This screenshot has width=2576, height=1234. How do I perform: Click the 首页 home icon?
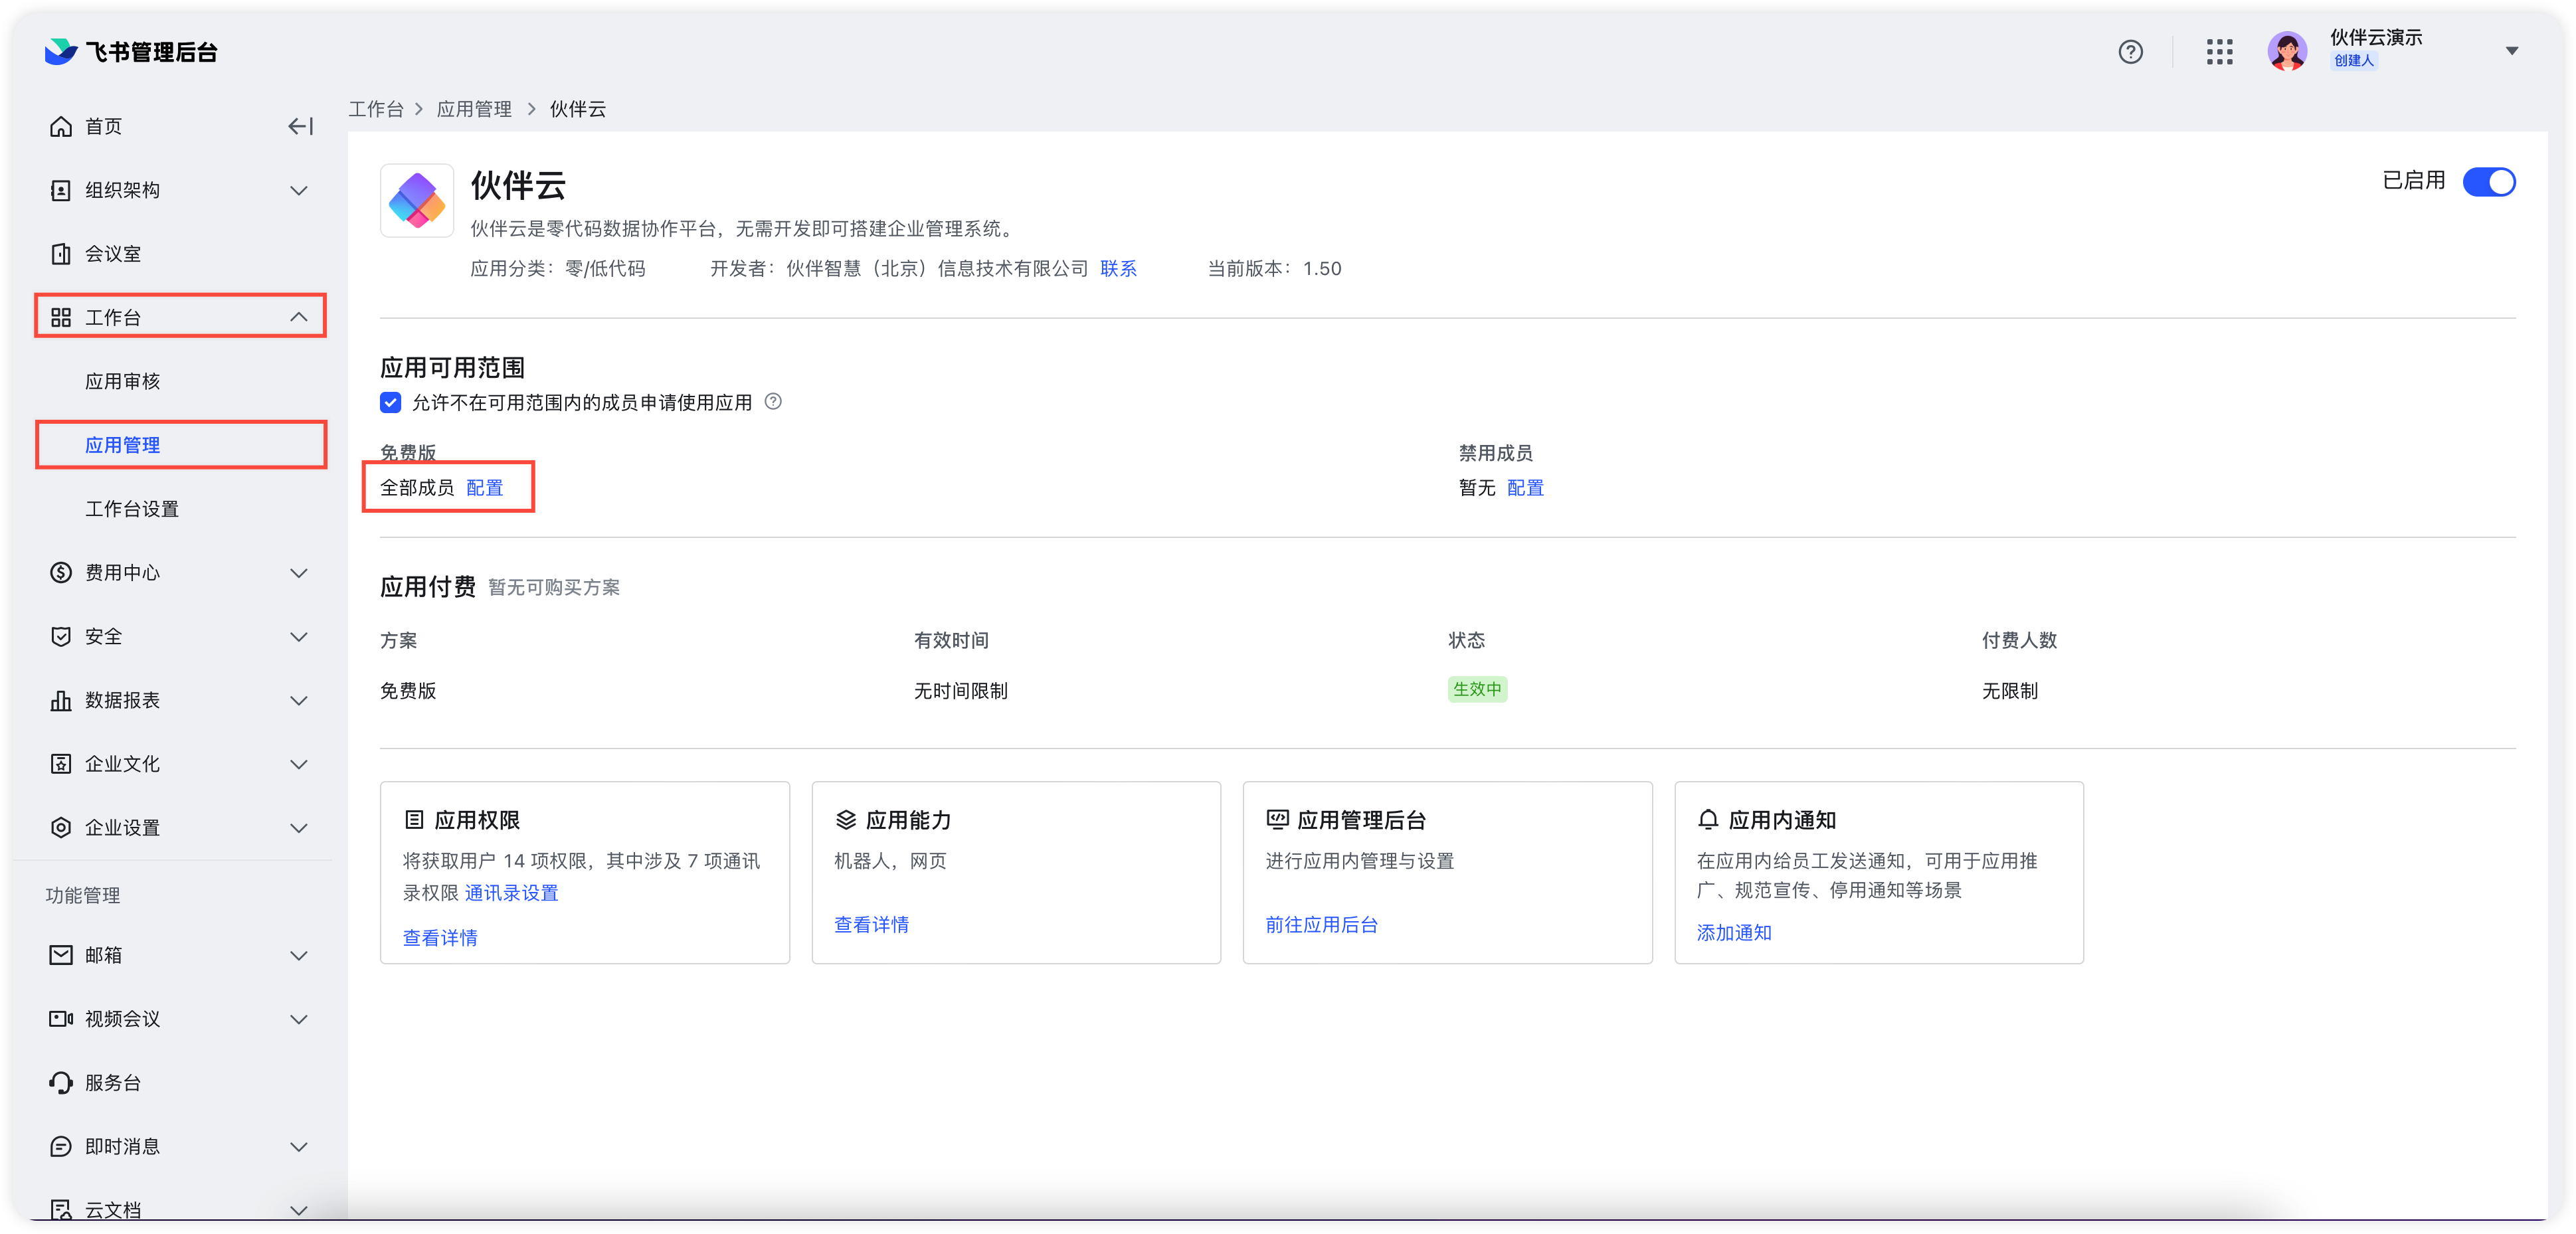click(x=61, y=126)
